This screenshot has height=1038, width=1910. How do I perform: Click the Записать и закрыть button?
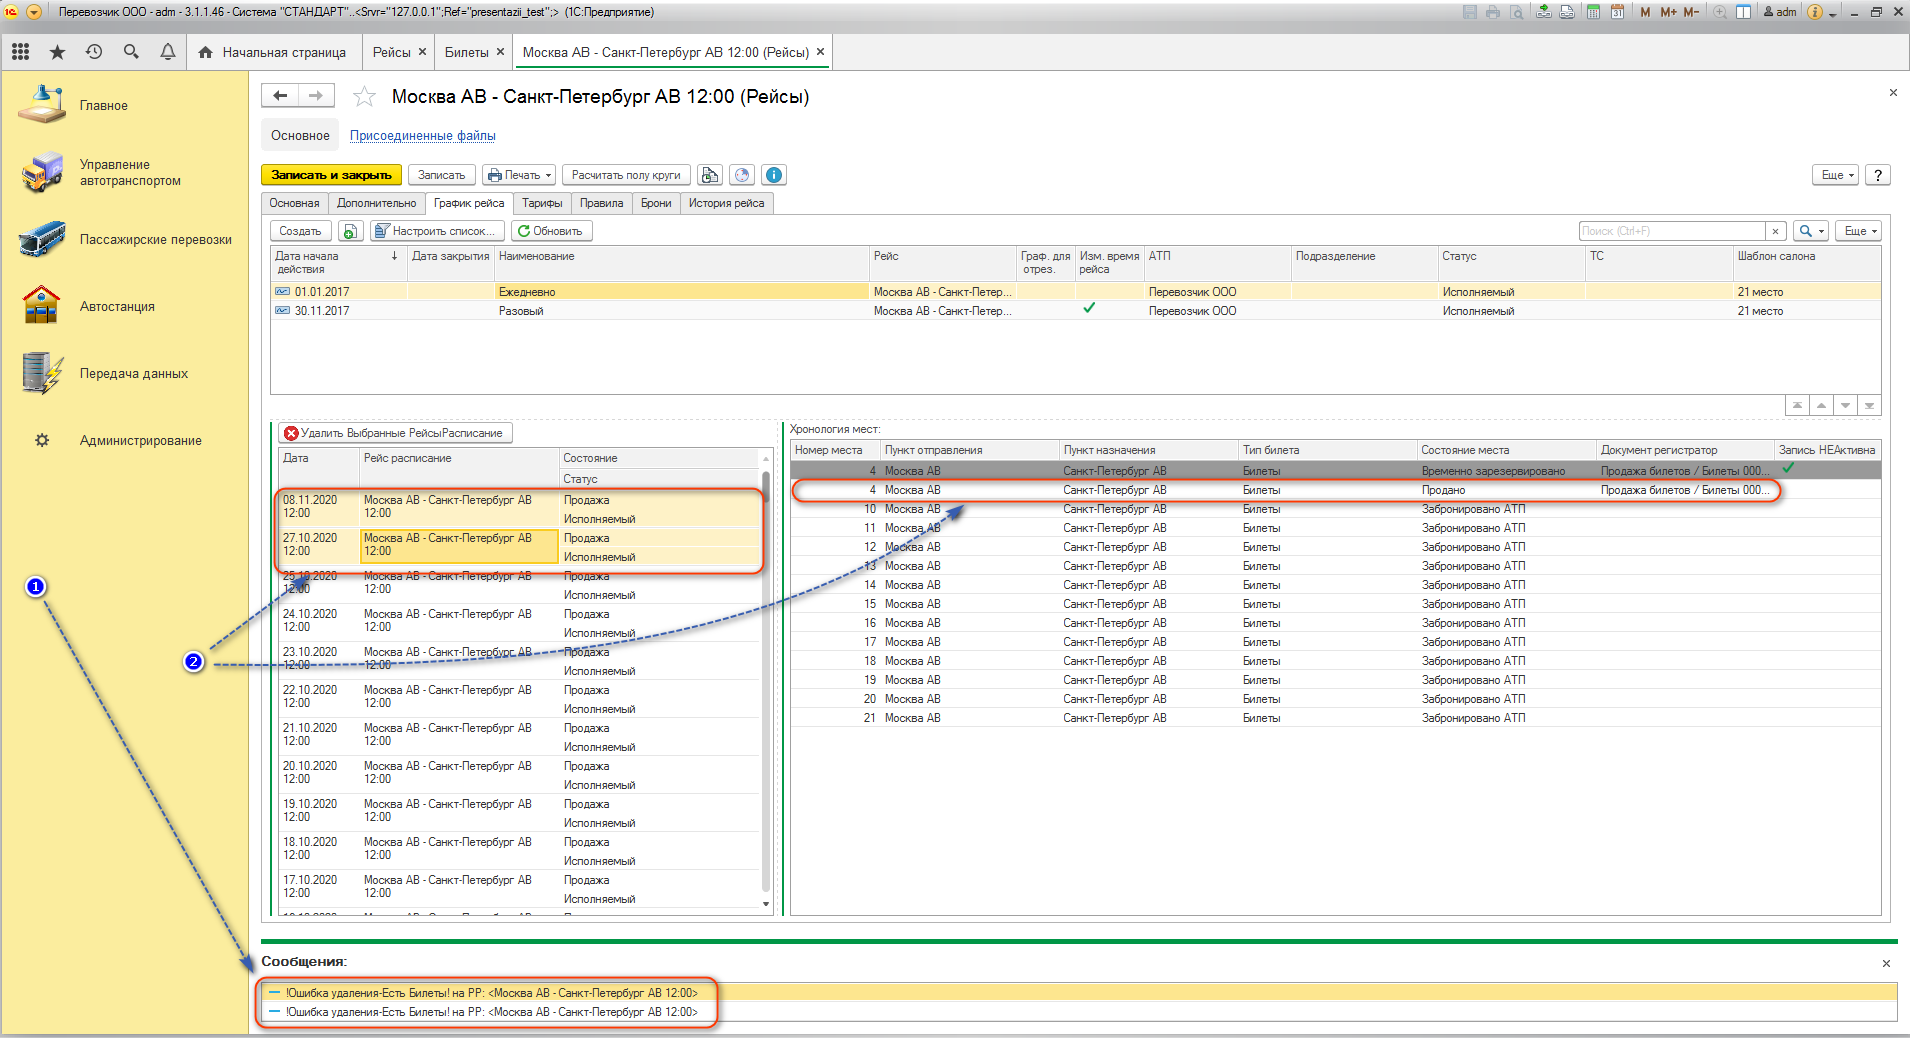(x=331, y=175)
